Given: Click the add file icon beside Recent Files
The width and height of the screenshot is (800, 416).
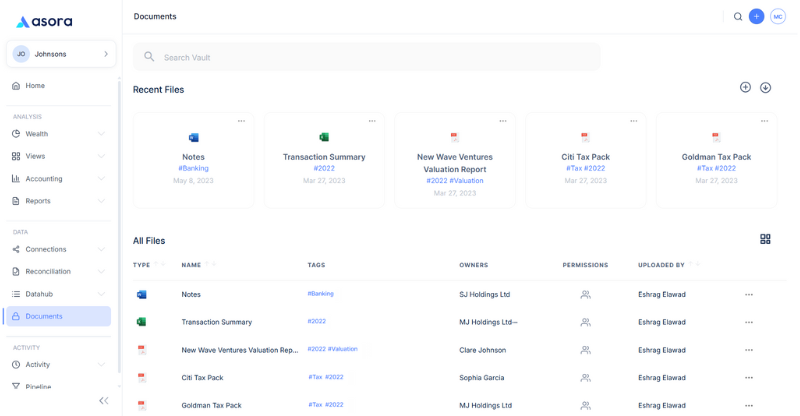Looking at the screenshot, I should point(745,87).
